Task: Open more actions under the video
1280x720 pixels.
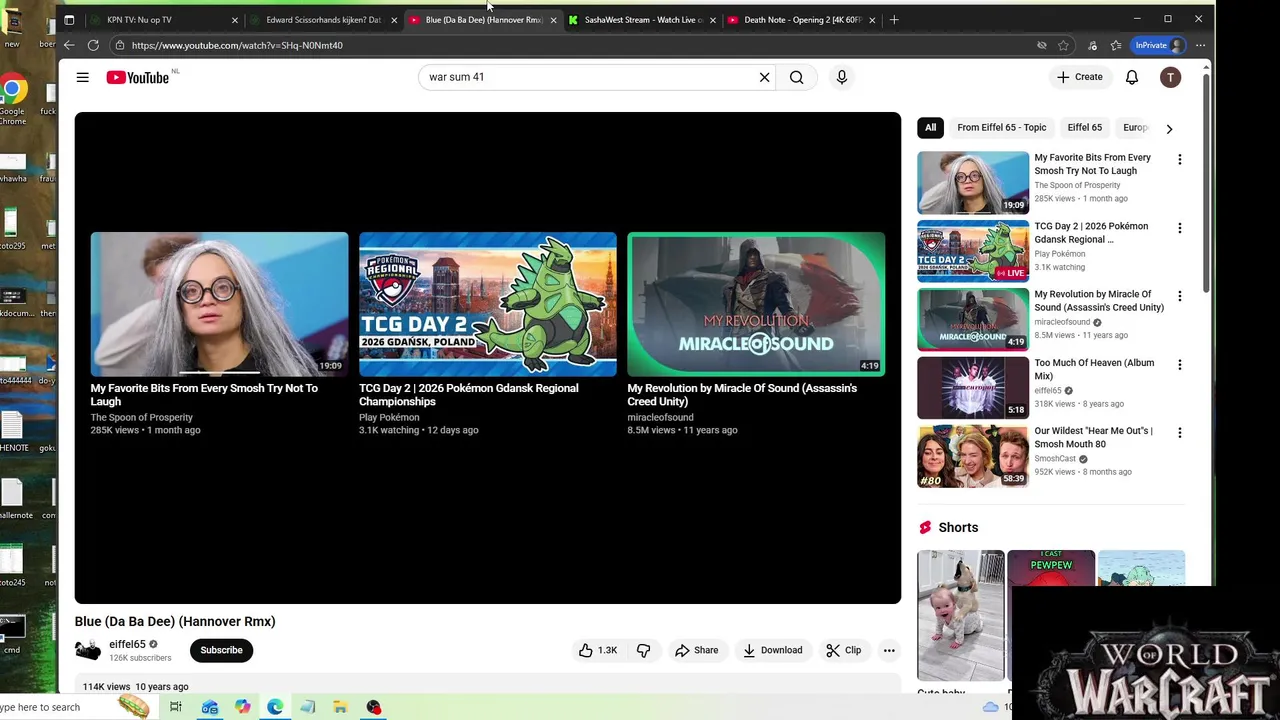Action: tap(889, 650)
